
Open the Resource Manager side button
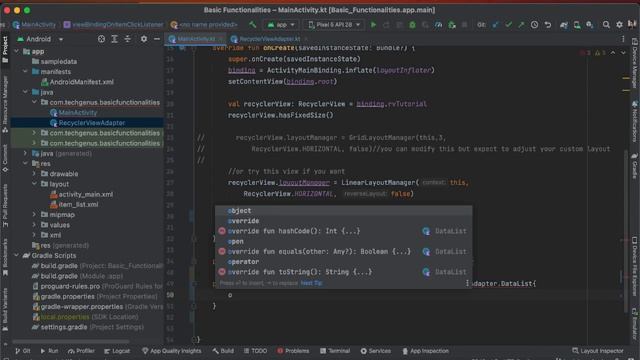pos(5,104)
